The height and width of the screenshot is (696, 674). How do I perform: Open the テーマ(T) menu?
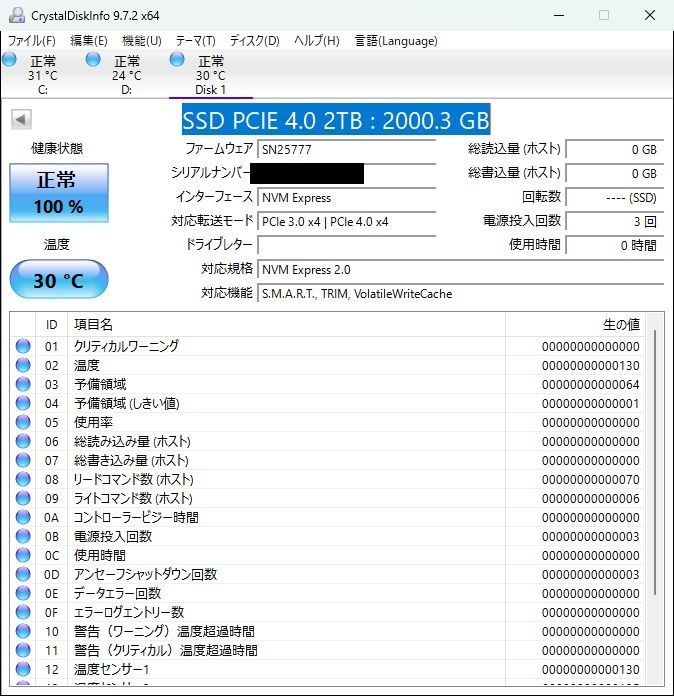[195, 41]
